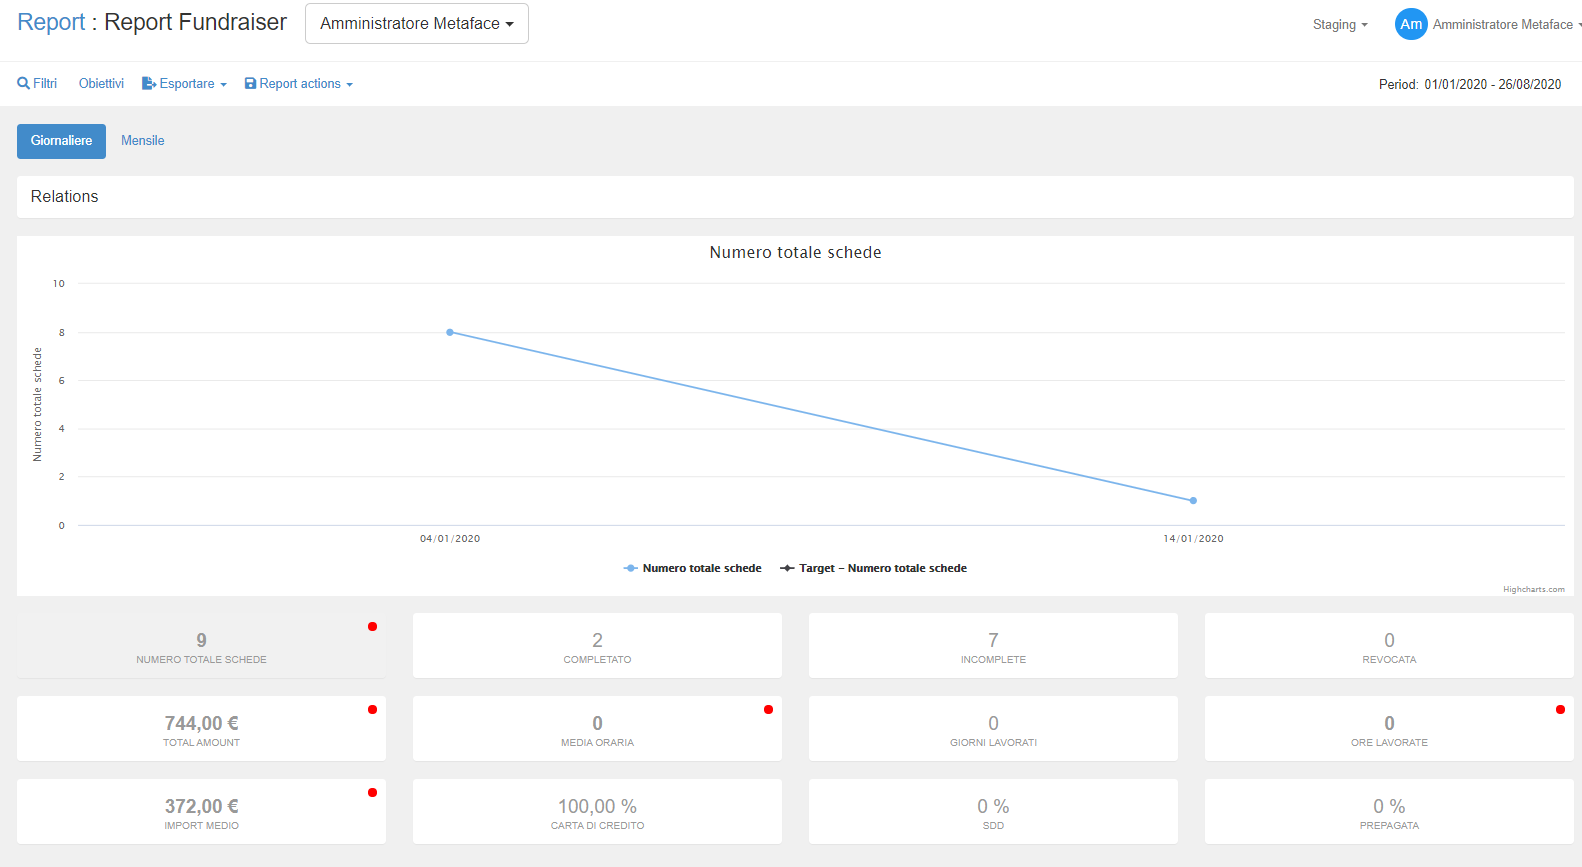Screen dimensions: 1582x867
Task: Click the Report breadcrumb link
Action: pyautogui.click(x=51, y=22)
